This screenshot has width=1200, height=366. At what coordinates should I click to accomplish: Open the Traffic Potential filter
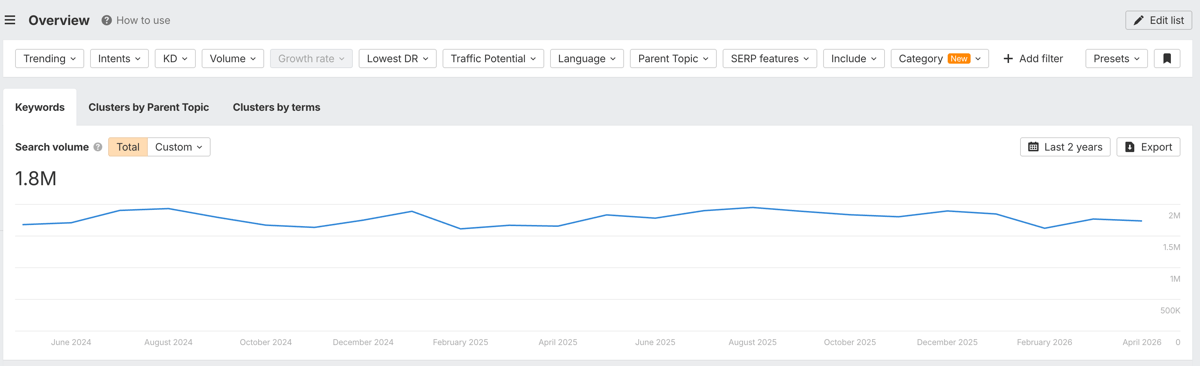[x=493, y=59]
